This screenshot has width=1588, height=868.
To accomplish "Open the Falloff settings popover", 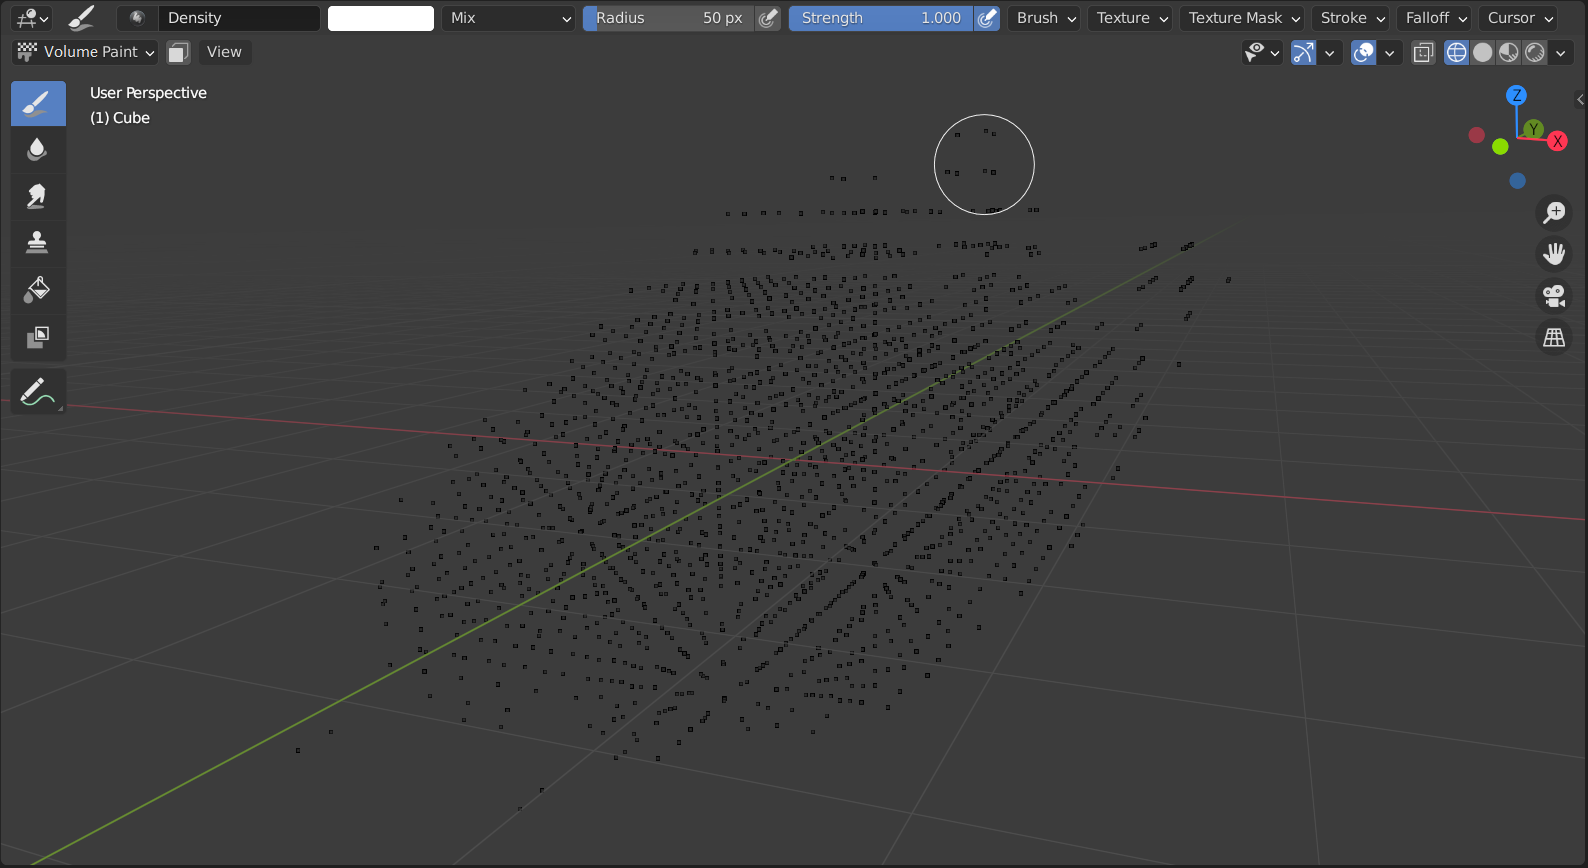I will click(x=1436, y=18).
